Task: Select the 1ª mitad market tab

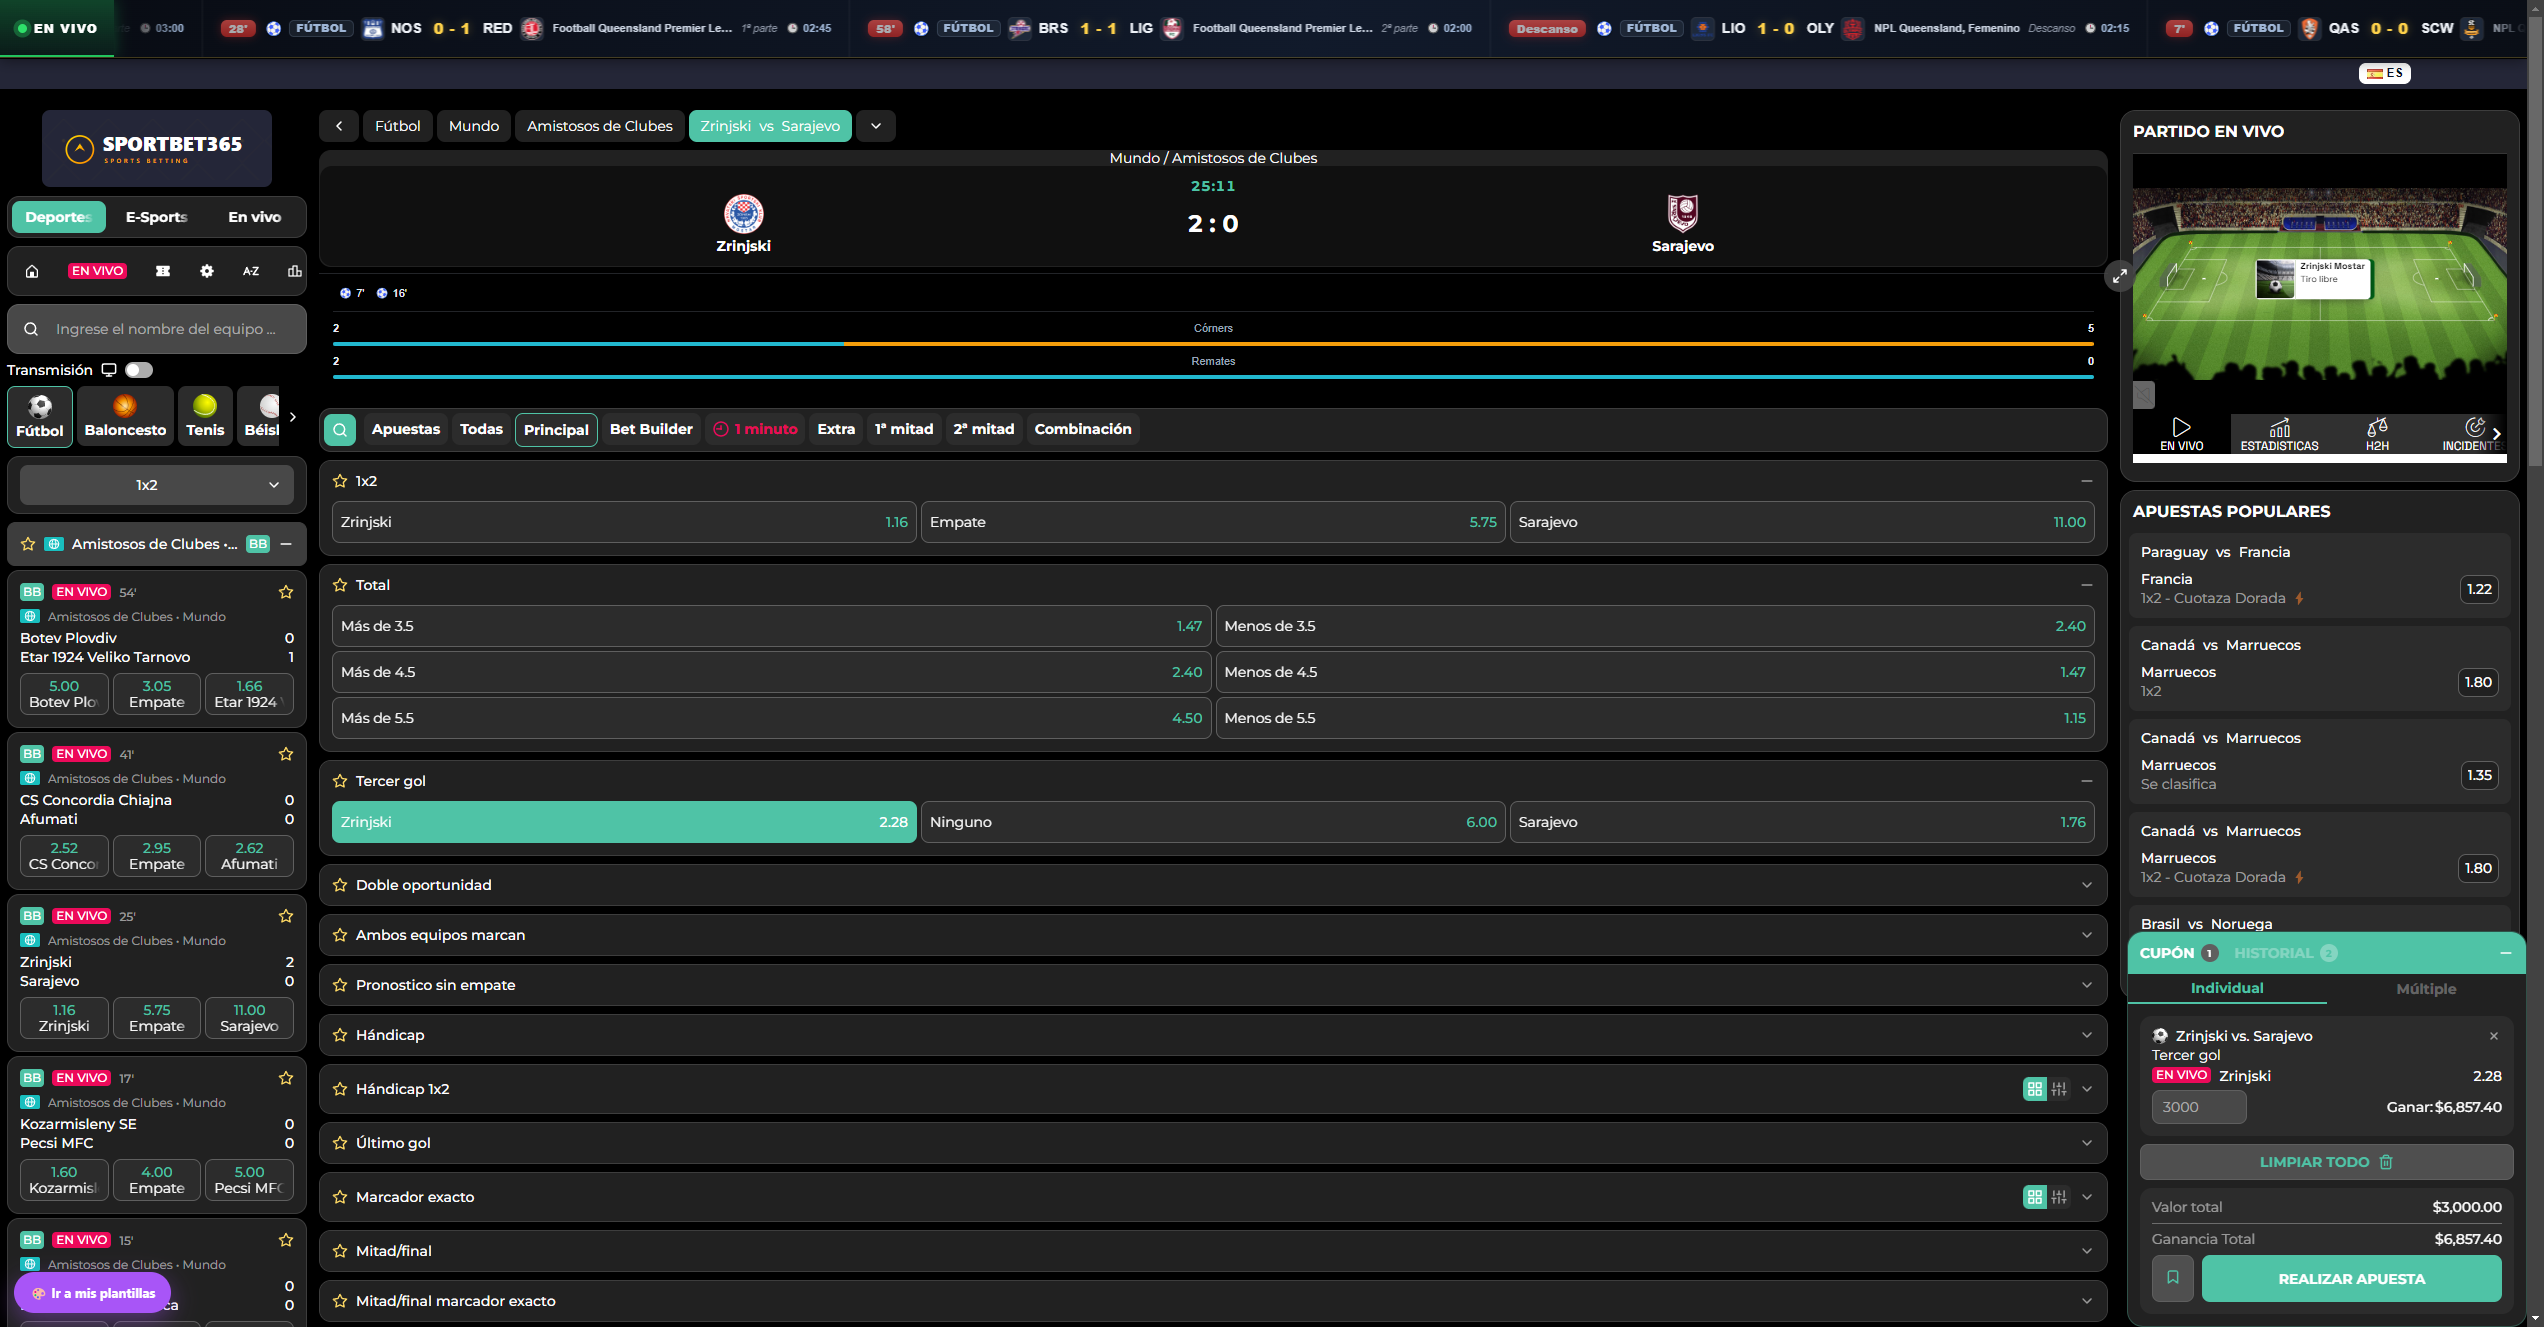Action: [x=904, y=430]
